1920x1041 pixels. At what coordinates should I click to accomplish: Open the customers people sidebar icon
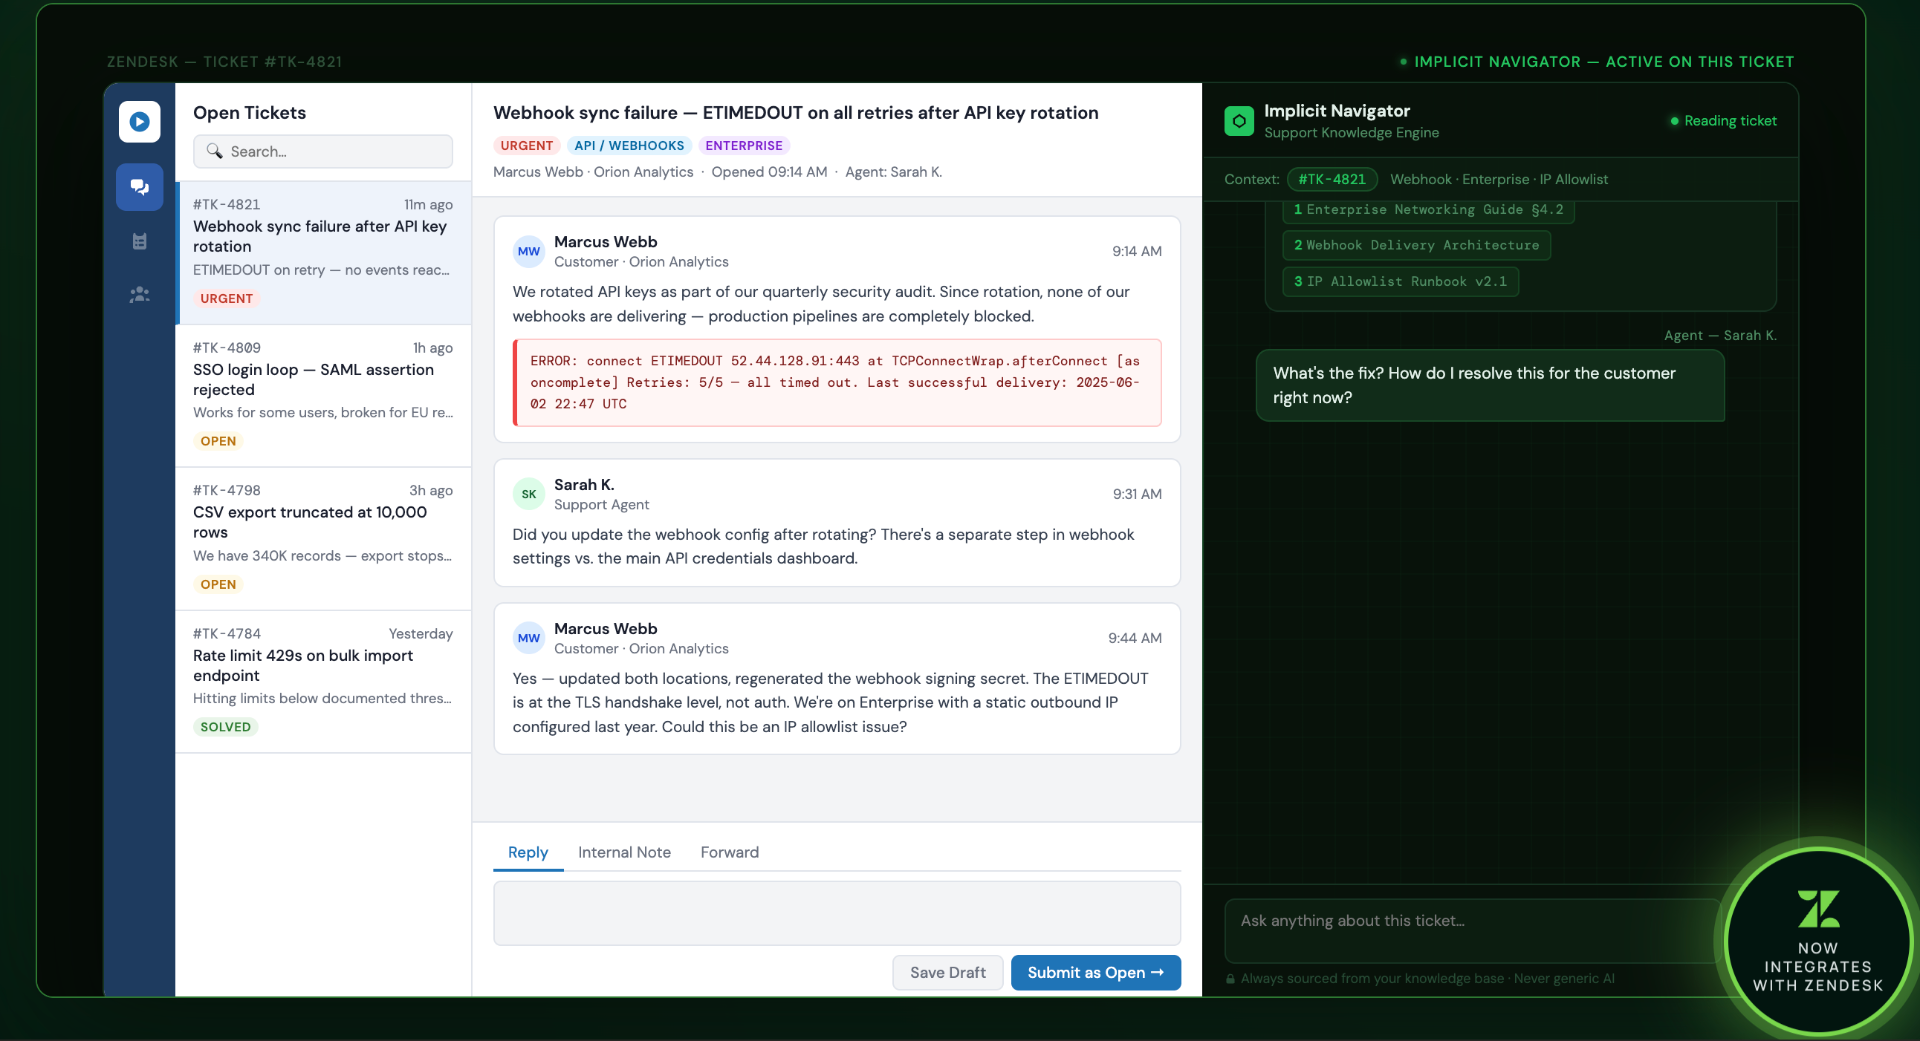coord(139,295)
